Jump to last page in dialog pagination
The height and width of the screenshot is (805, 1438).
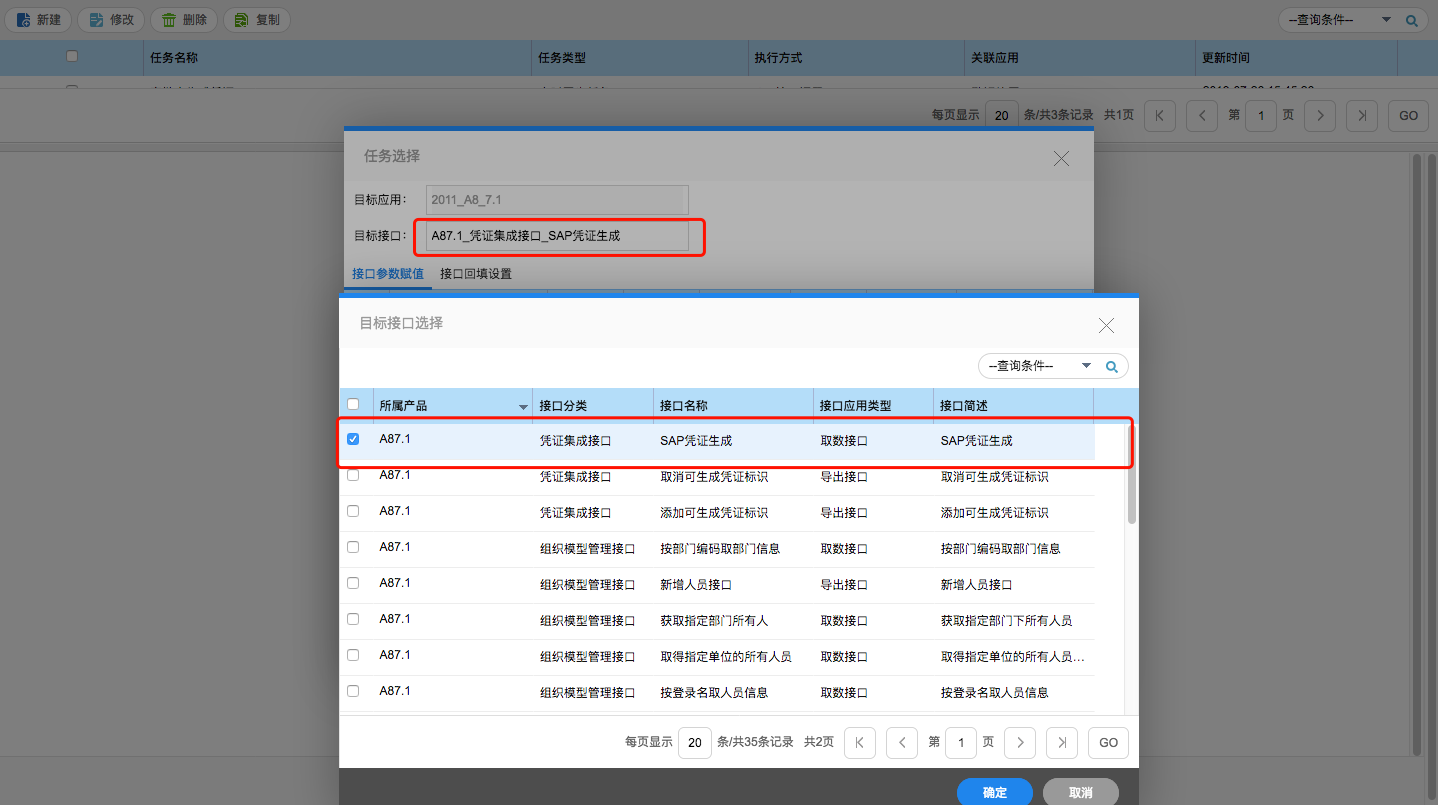pyautogui.click(x=1062, y=743)
